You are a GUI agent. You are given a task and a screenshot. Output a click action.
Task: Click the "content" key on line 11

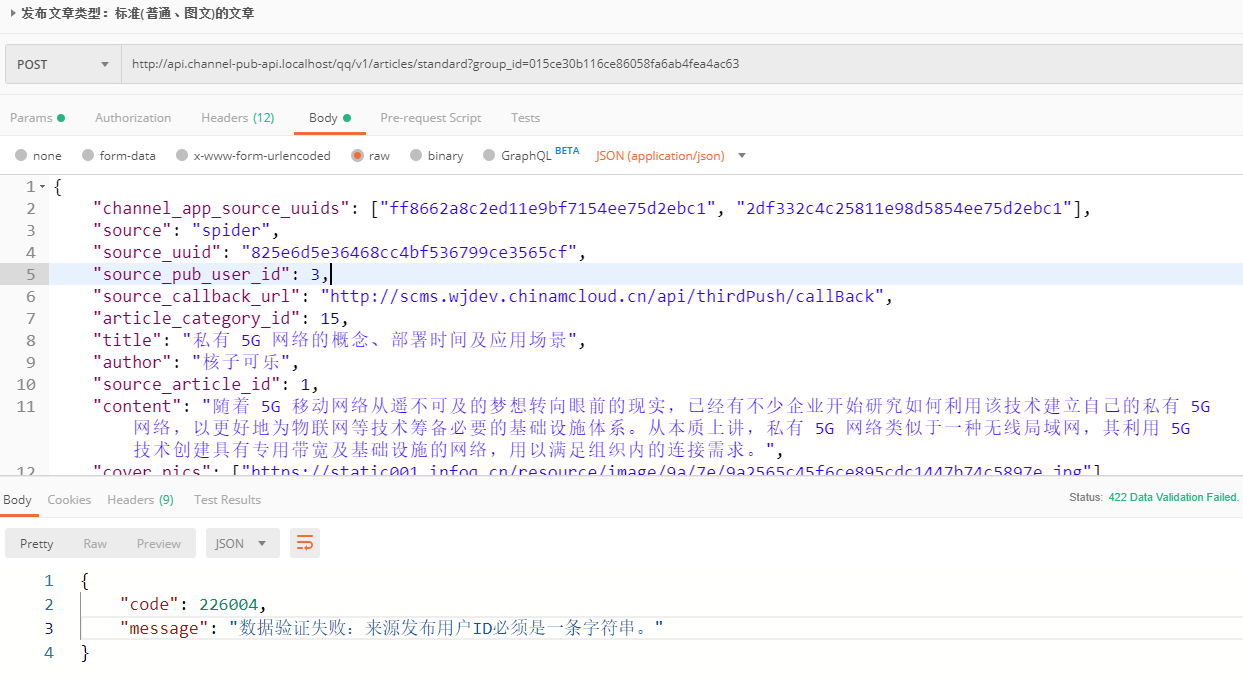coord(137,406)
